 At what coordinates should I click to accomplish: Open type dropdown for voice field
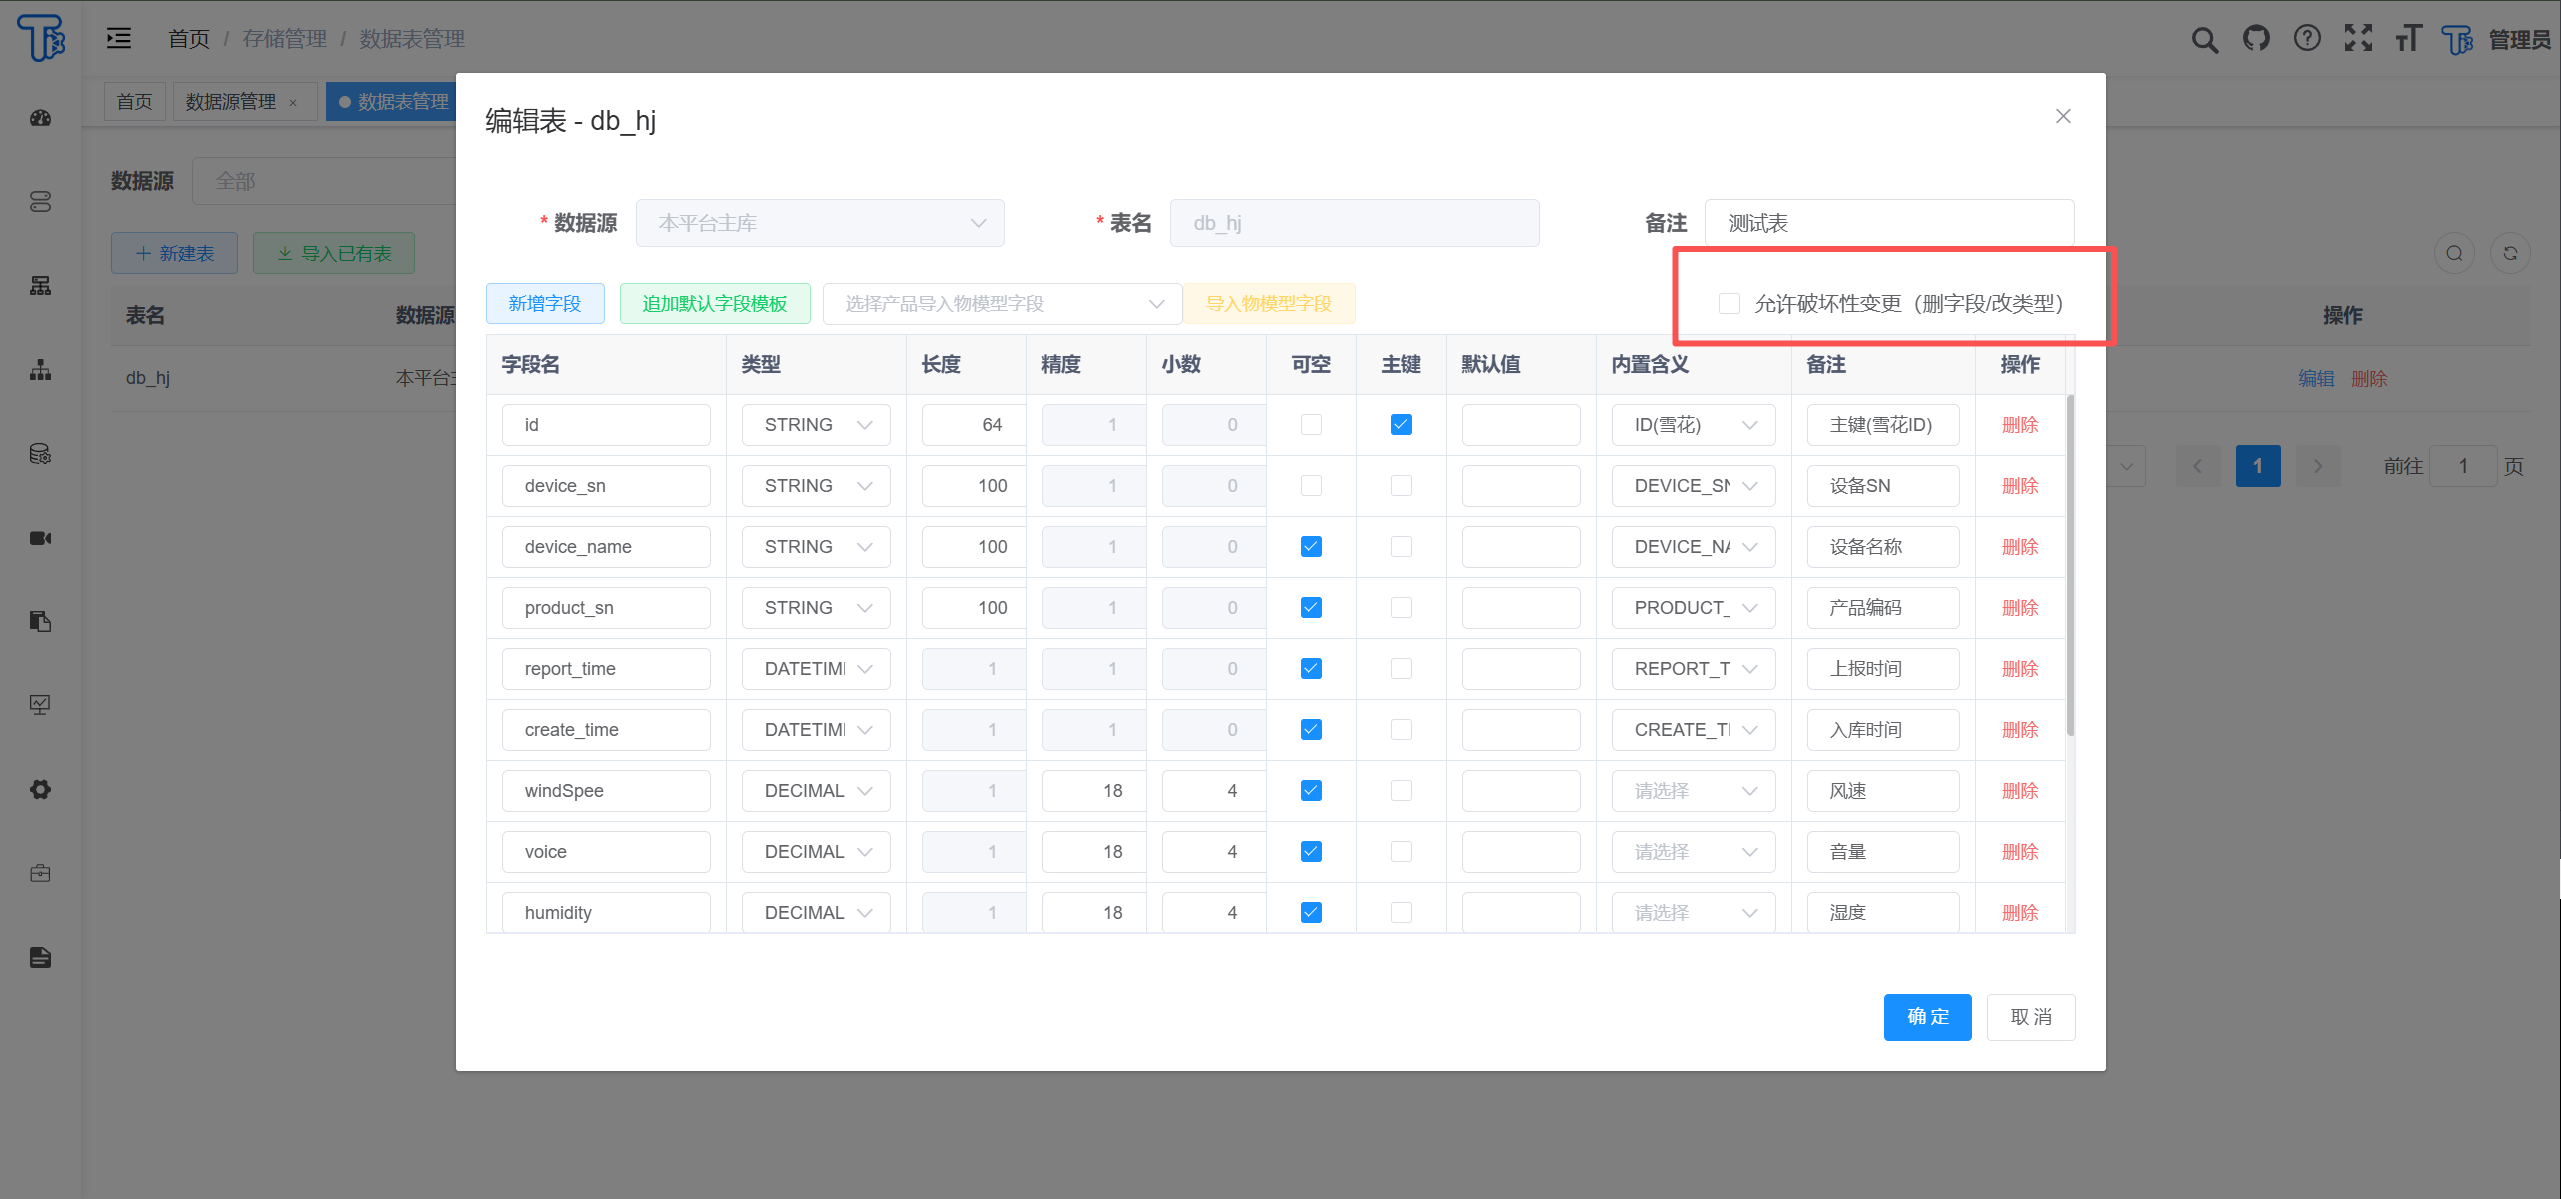816,852
